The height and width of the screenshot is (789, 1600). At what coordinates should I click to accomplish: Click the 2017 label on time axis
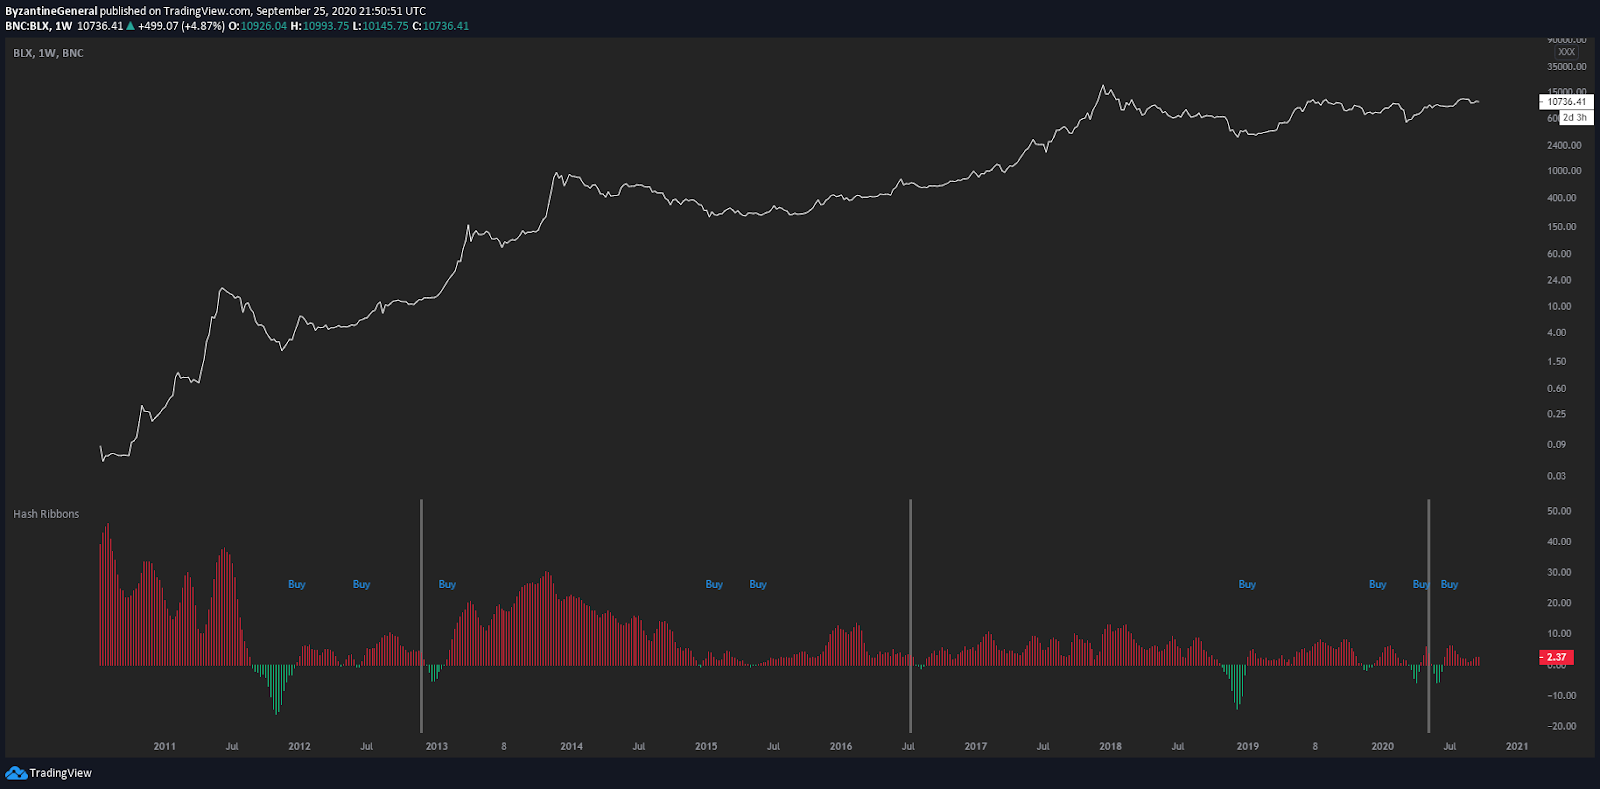click(976, 746)
